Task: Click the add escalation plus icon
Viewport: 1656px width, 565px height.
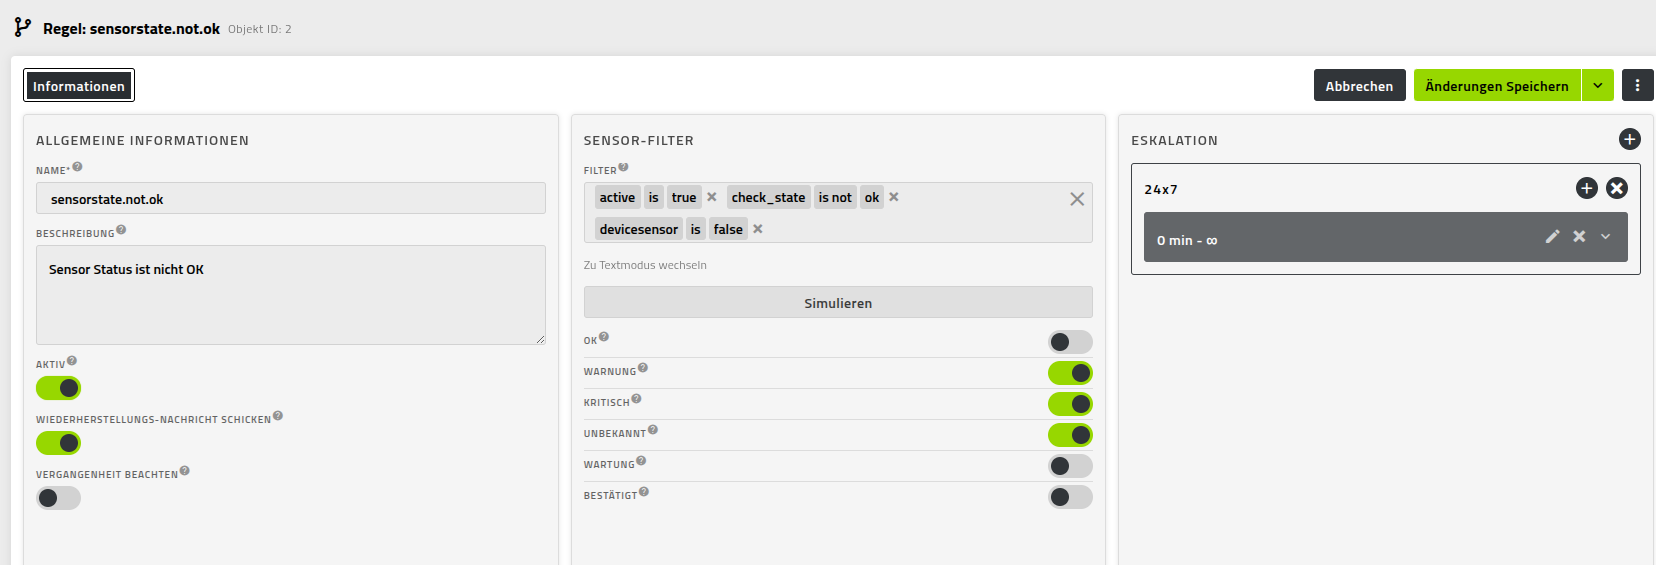Action: point(1629,140)
